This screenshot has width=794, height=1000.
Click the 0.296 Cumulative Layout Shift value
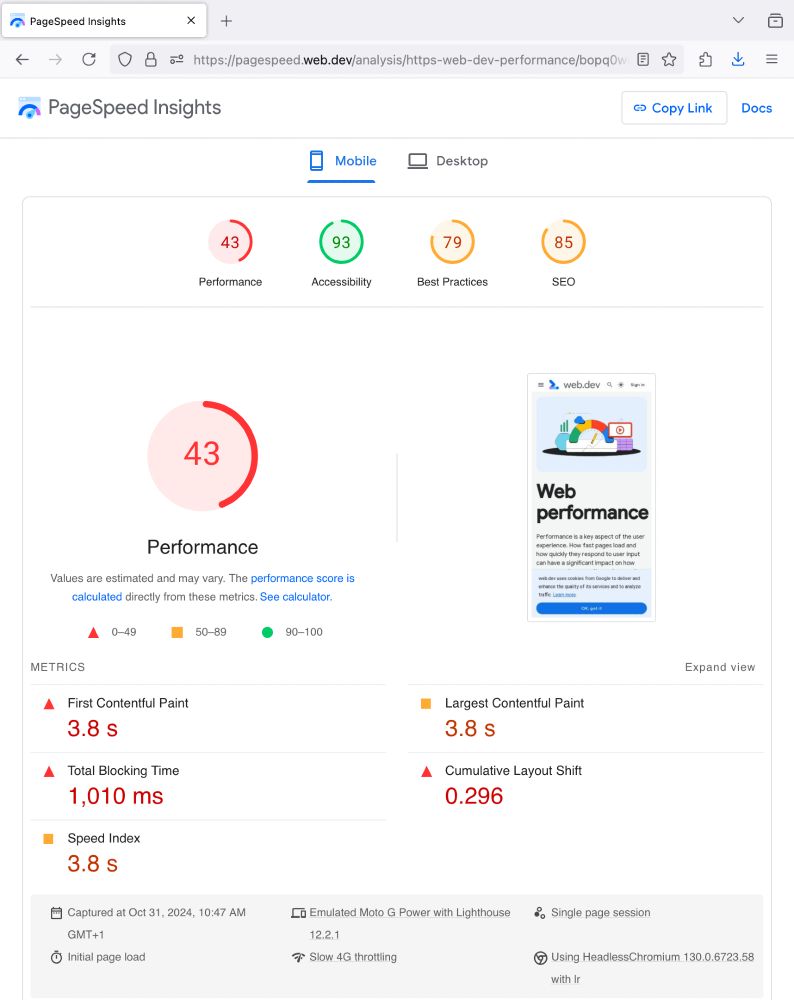pyautogui.click(x=474, y=796)
